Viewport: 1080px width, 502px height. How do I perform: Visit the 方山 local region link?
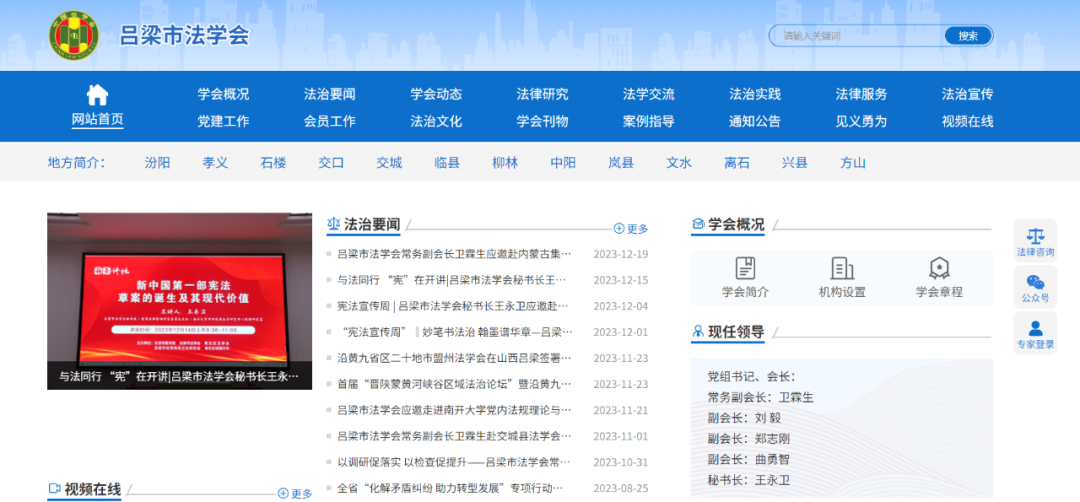(x=853, y=163)
